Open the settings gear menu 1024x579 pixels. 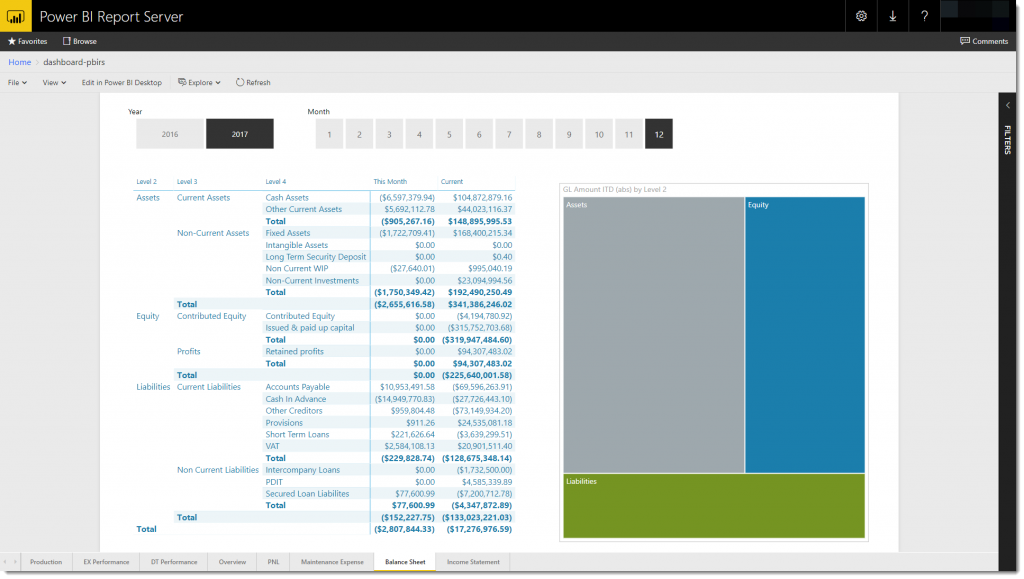[861, 17]
